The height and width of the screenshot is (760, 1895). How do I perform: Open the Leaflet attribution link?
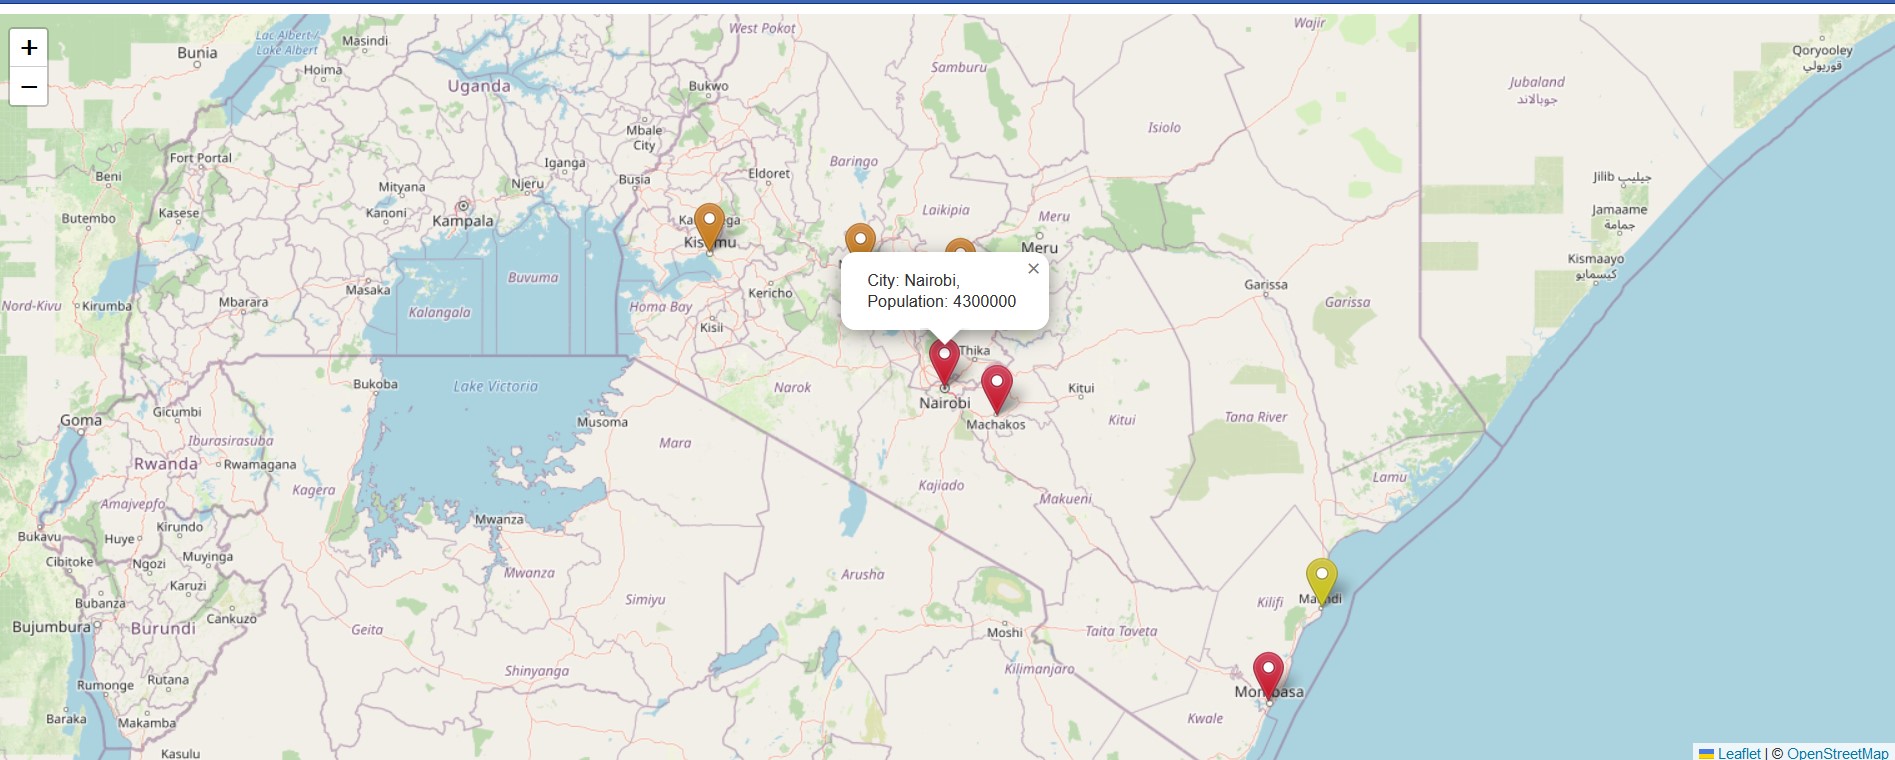click(1739, 753)
